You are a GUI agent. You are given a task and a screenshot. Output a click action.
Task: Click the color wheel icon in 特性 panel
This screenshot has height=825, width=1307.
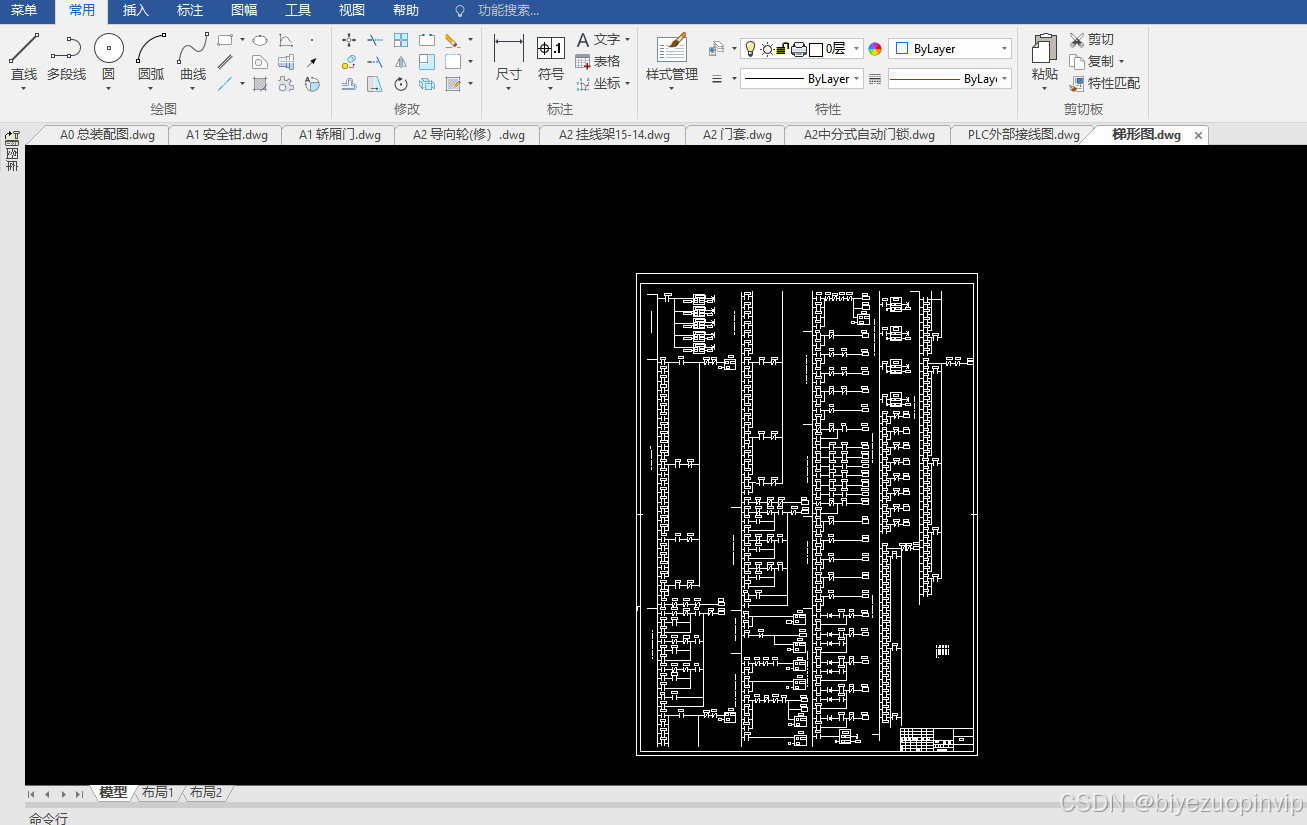point(875,49)
